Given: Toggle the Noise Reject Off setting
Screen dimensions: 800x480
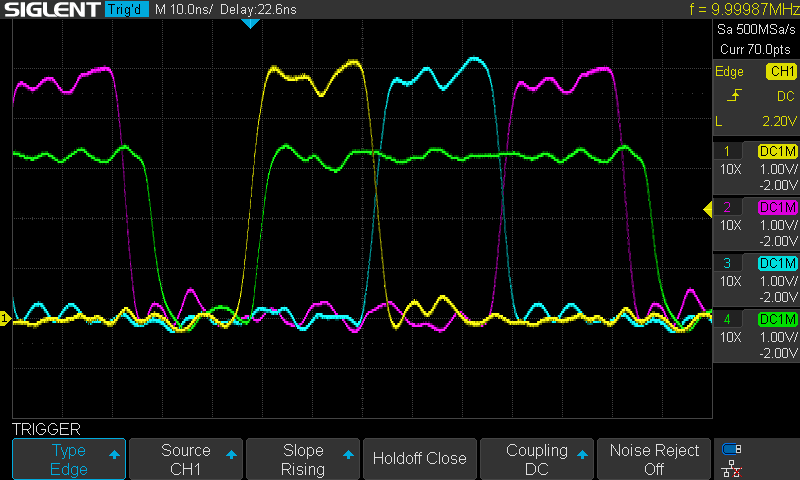Looking at the screenshot, I should [654, 459].
